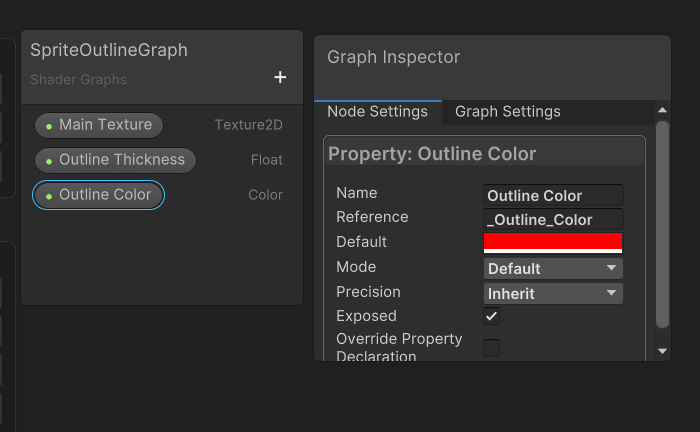Image resolution: width=700 pixels, height=432 pixels.
Task: Click the Name field containing Outline Color
Action: (x=553, y=196)
